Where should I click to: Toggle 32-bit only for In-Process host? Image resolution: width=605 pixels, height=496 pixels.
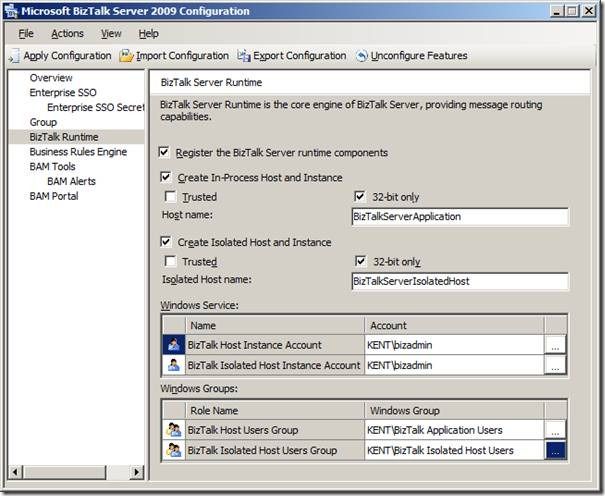coord(360,196)
